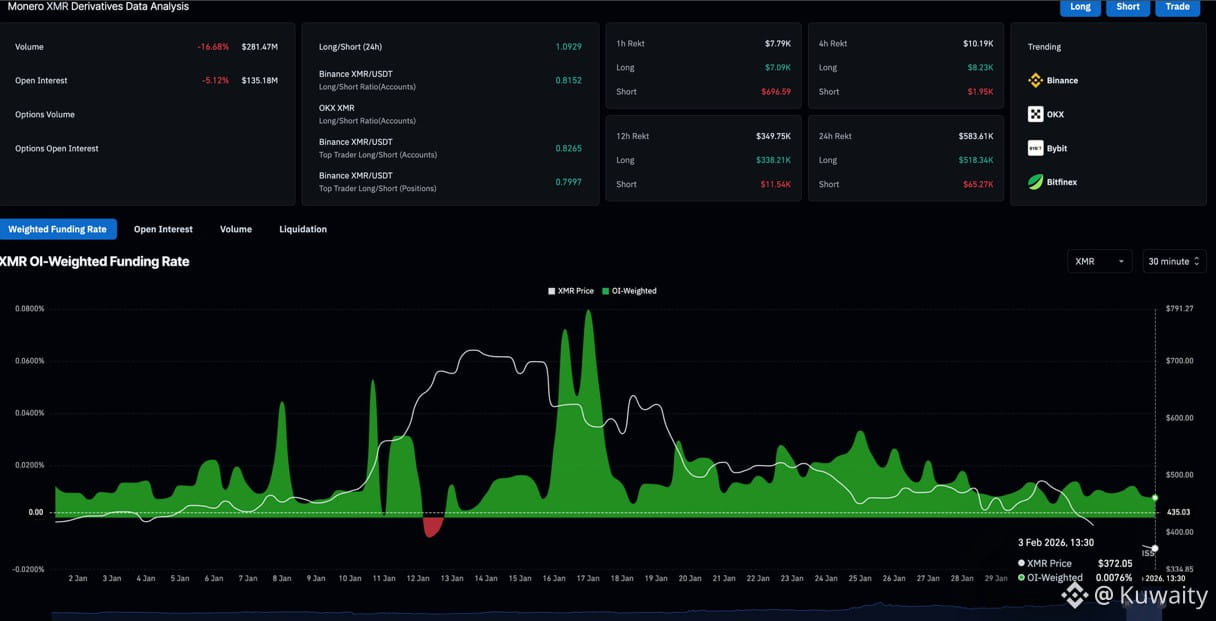
Task: Open the 30 minute interval dropdown
Action: 1174,261
